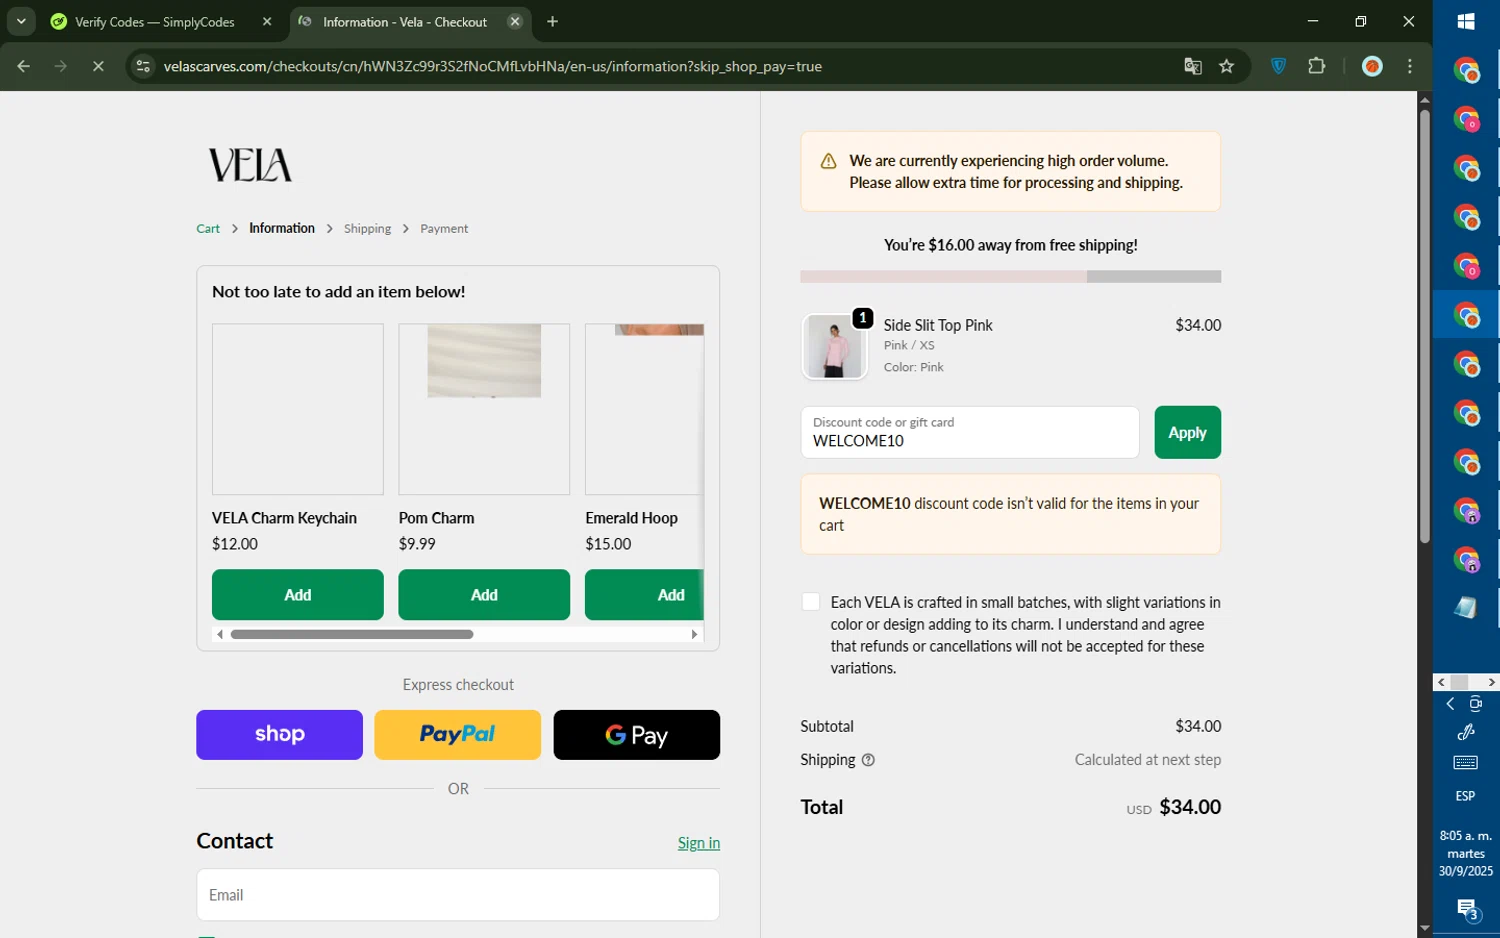
Task: Open the Windows notification center icon
Action: (x=1467, y=910)
